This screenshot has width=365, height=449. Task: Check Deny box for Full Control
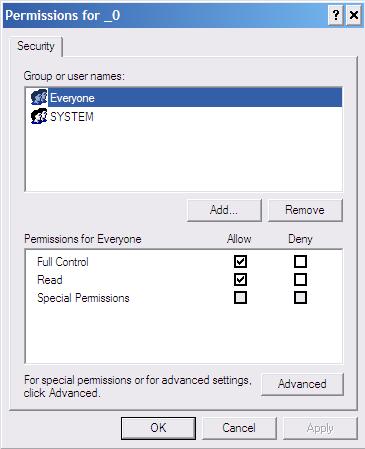[300, 262]
